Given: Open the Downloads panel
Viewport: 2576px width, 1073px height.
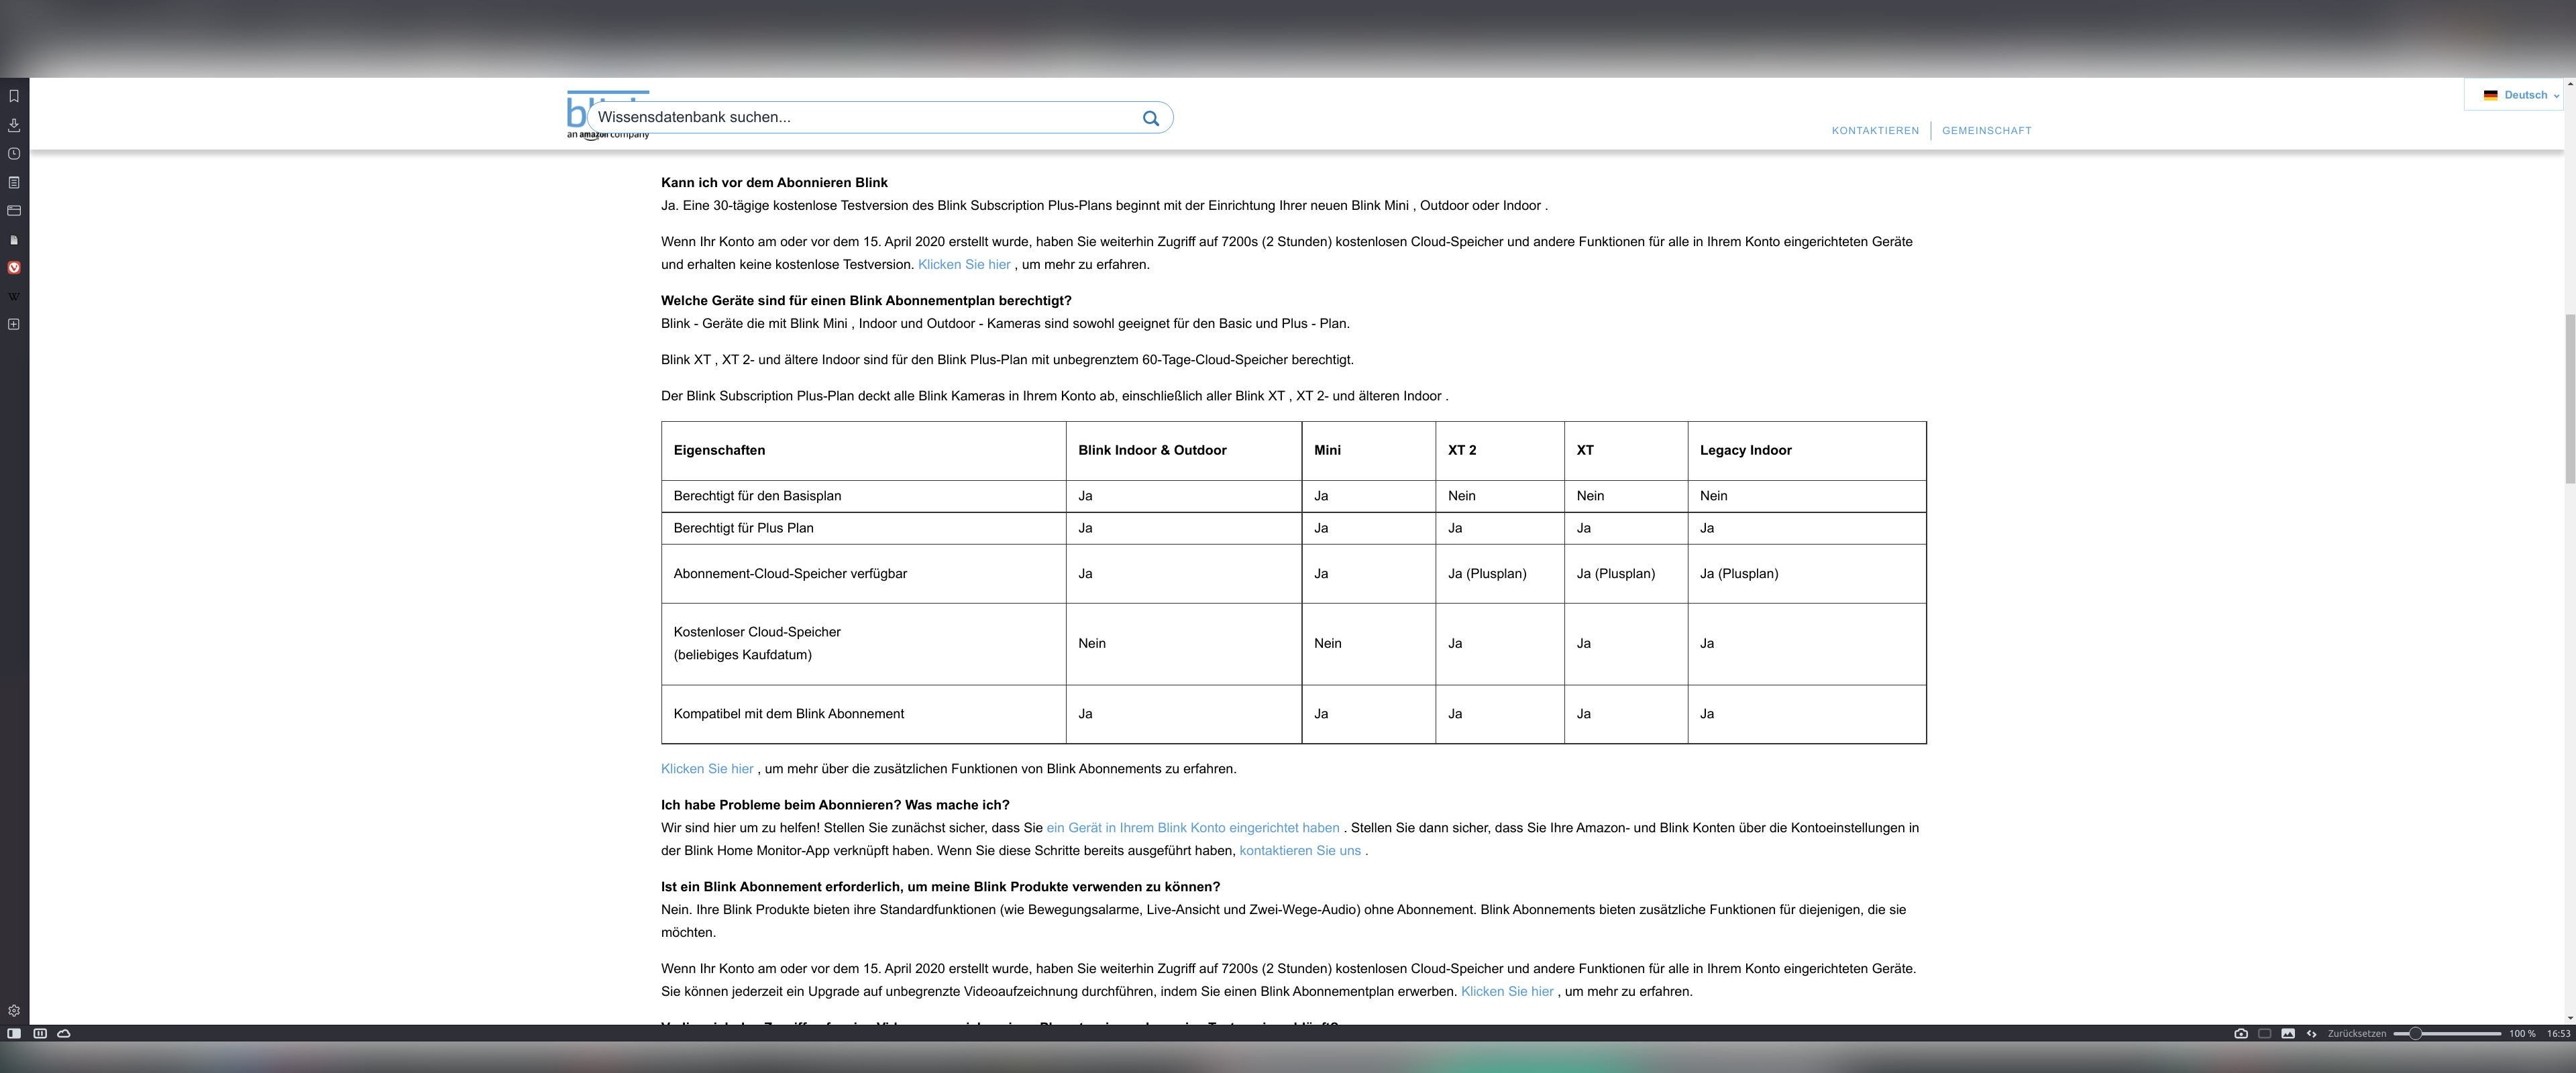Looking at the screenshot, I should (14, 125).
